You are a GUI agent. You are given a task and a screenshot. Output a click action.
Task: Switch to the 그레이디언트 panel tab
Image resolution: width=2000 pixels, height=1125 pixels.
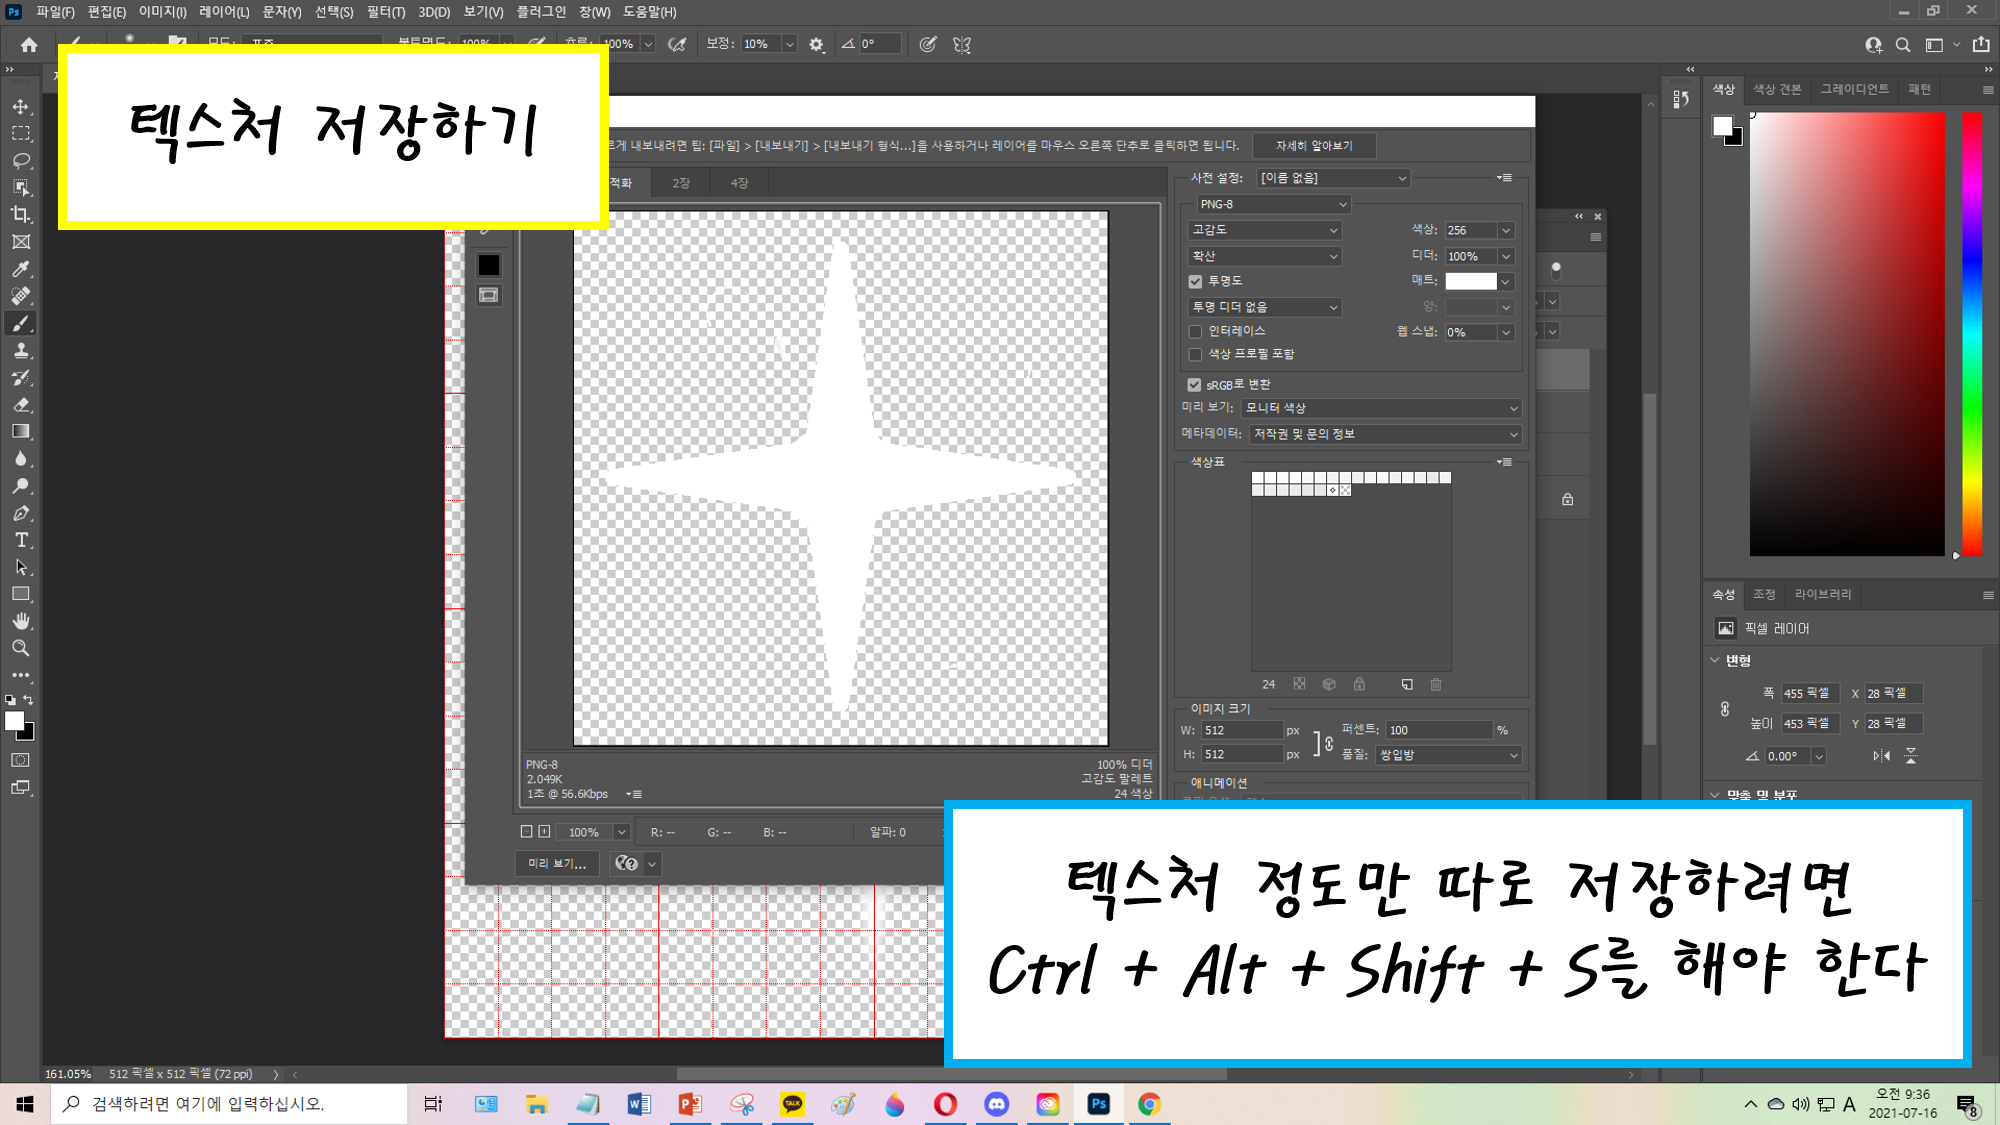point(1854,89)
